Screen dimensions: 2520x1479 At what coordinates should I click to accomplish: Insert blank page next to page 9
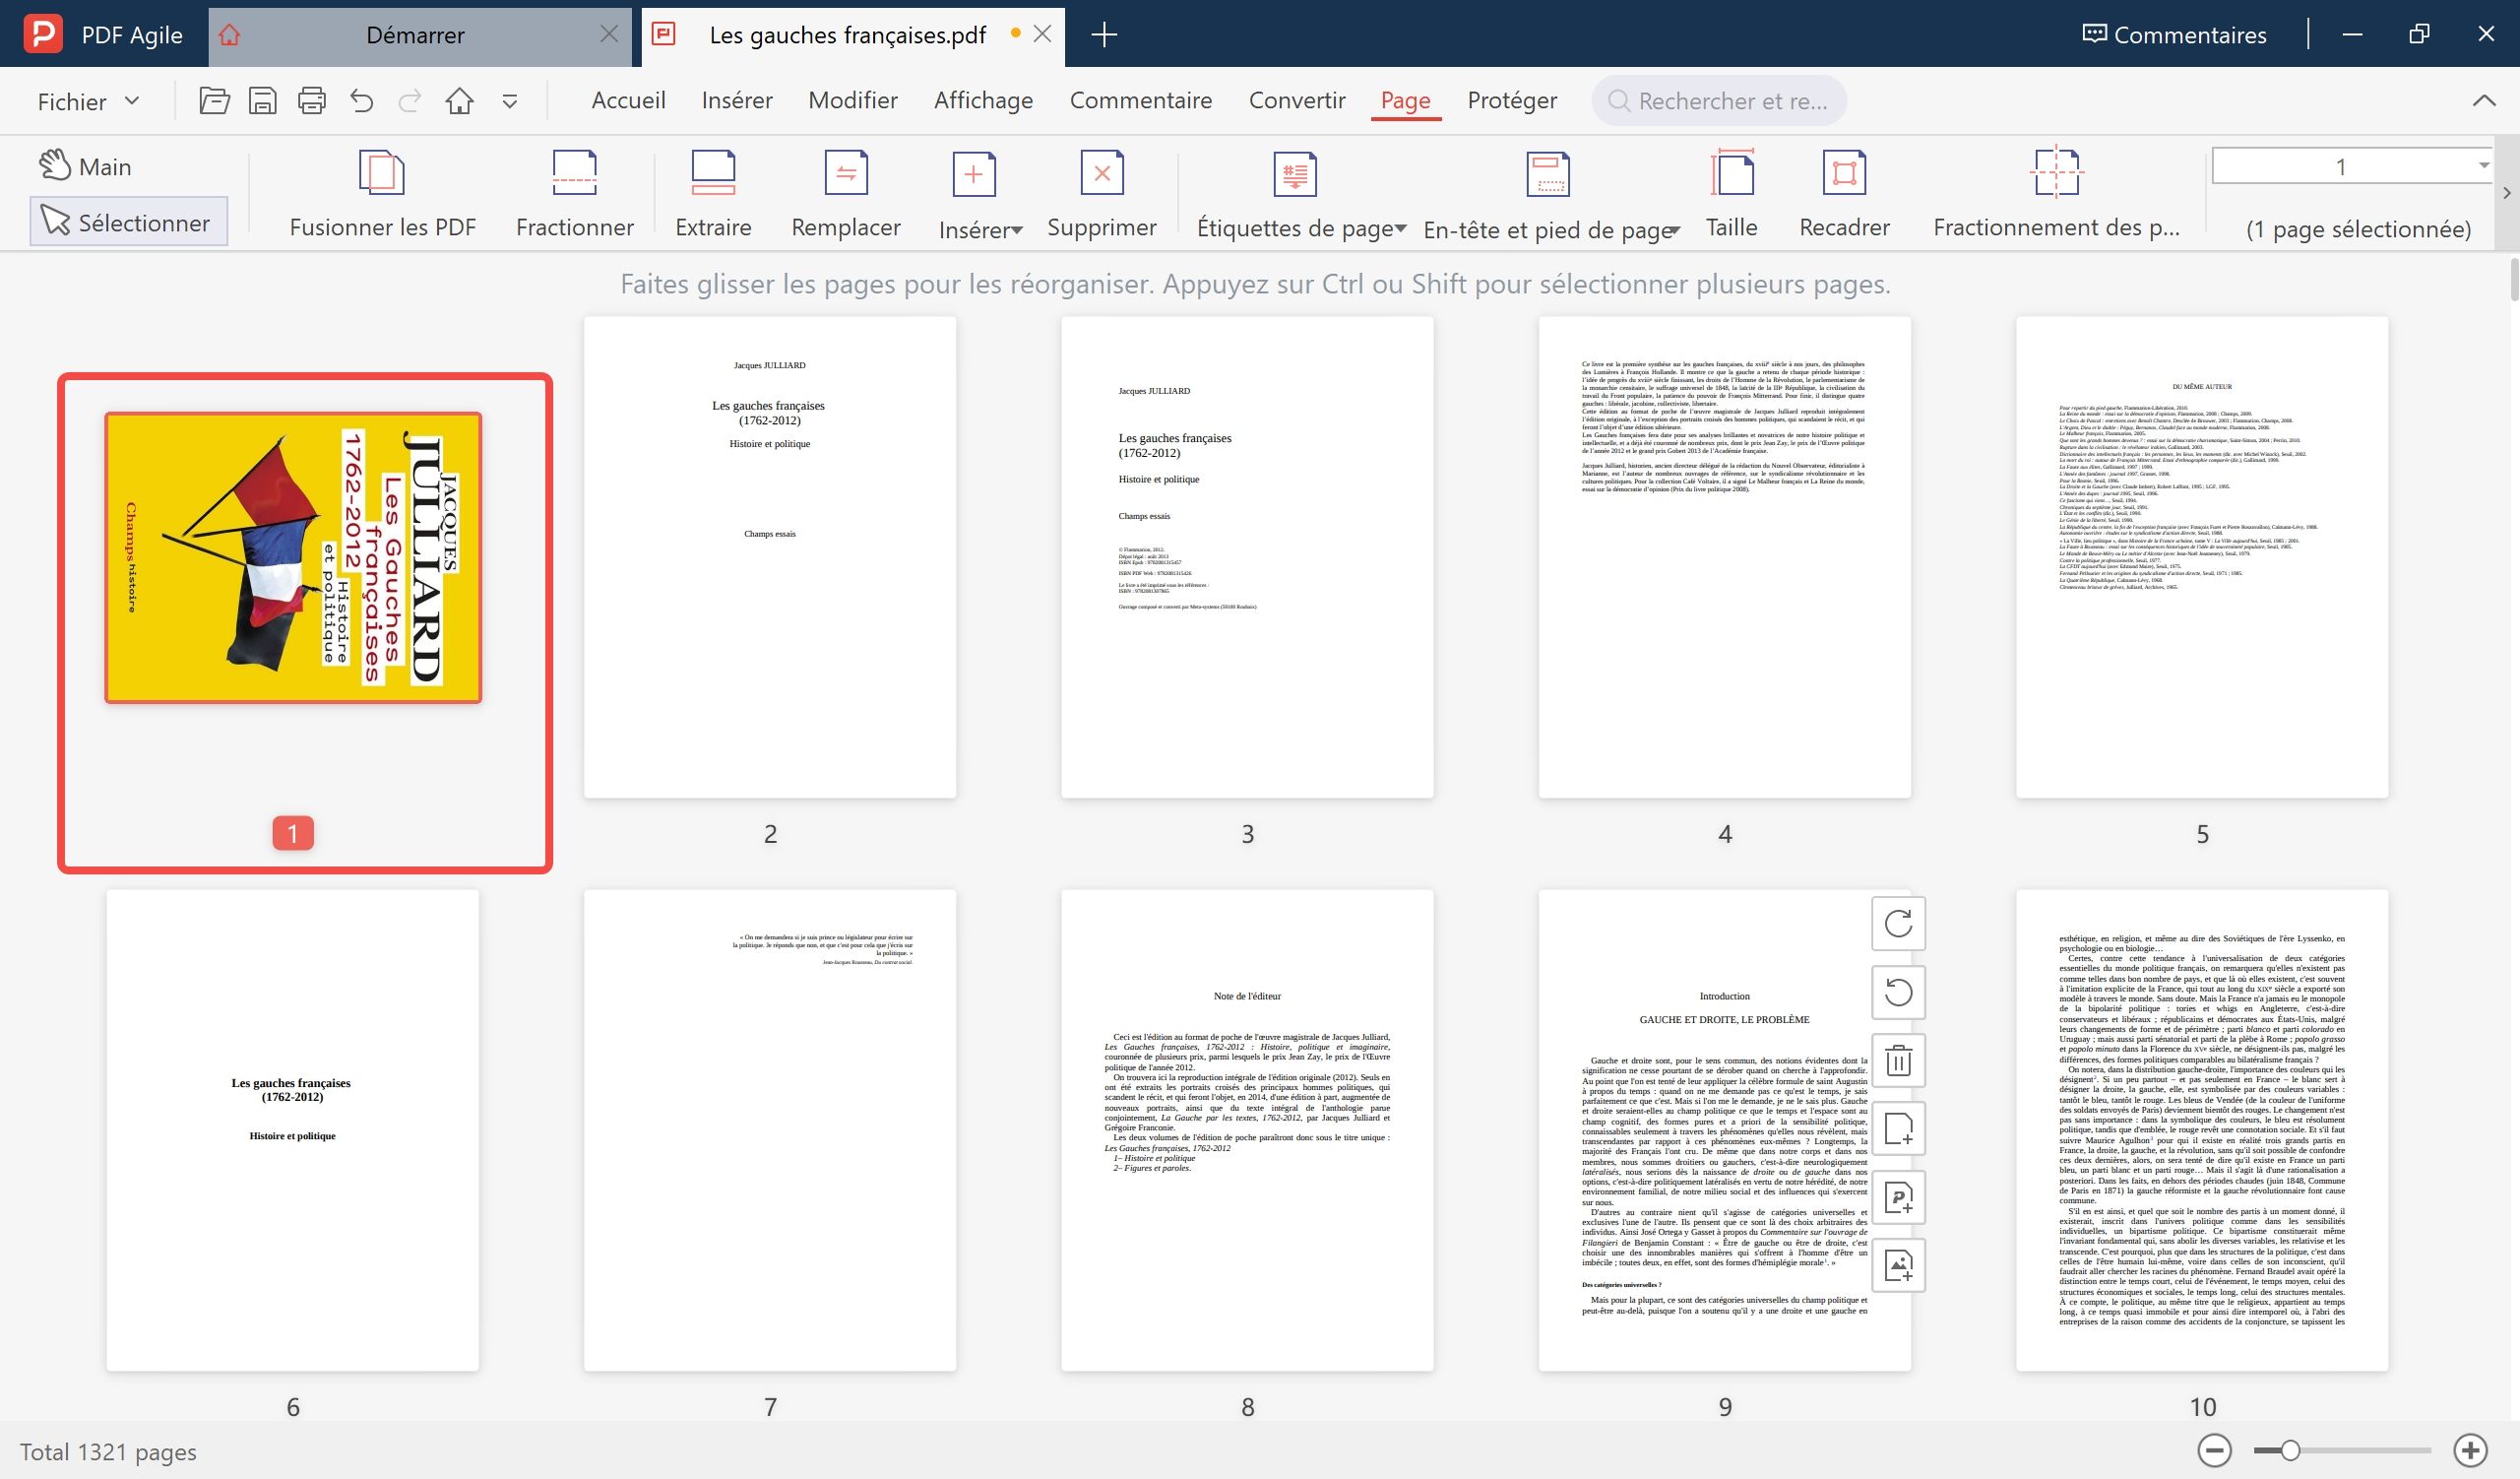click(1898, 1129)
